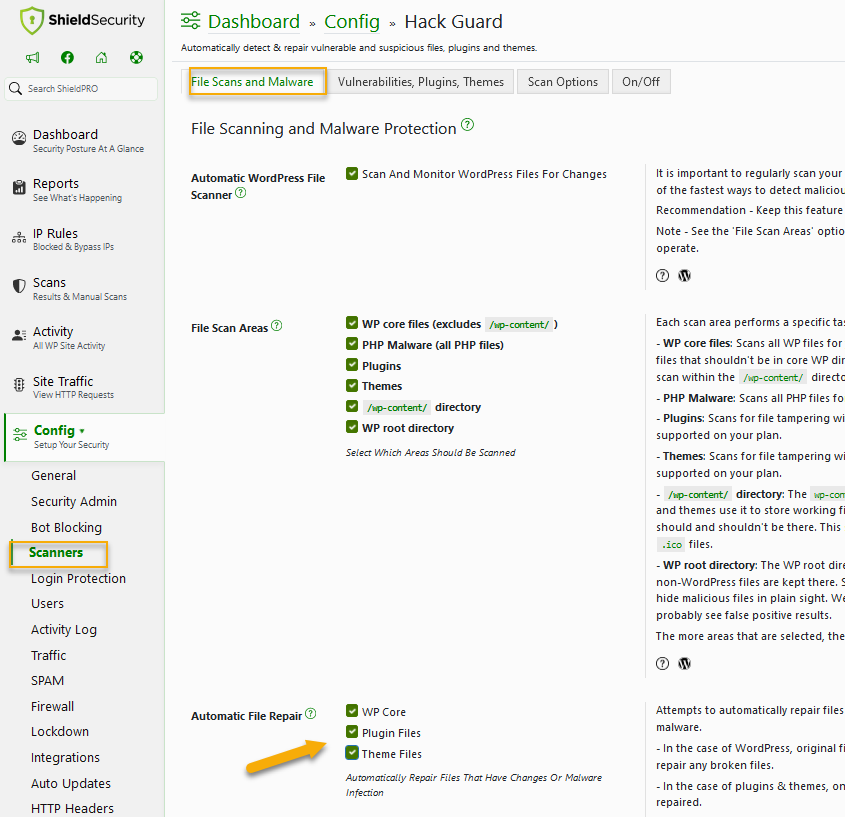
Task: Click the Site Traffic light icon
Action: [x=19, y=384]
